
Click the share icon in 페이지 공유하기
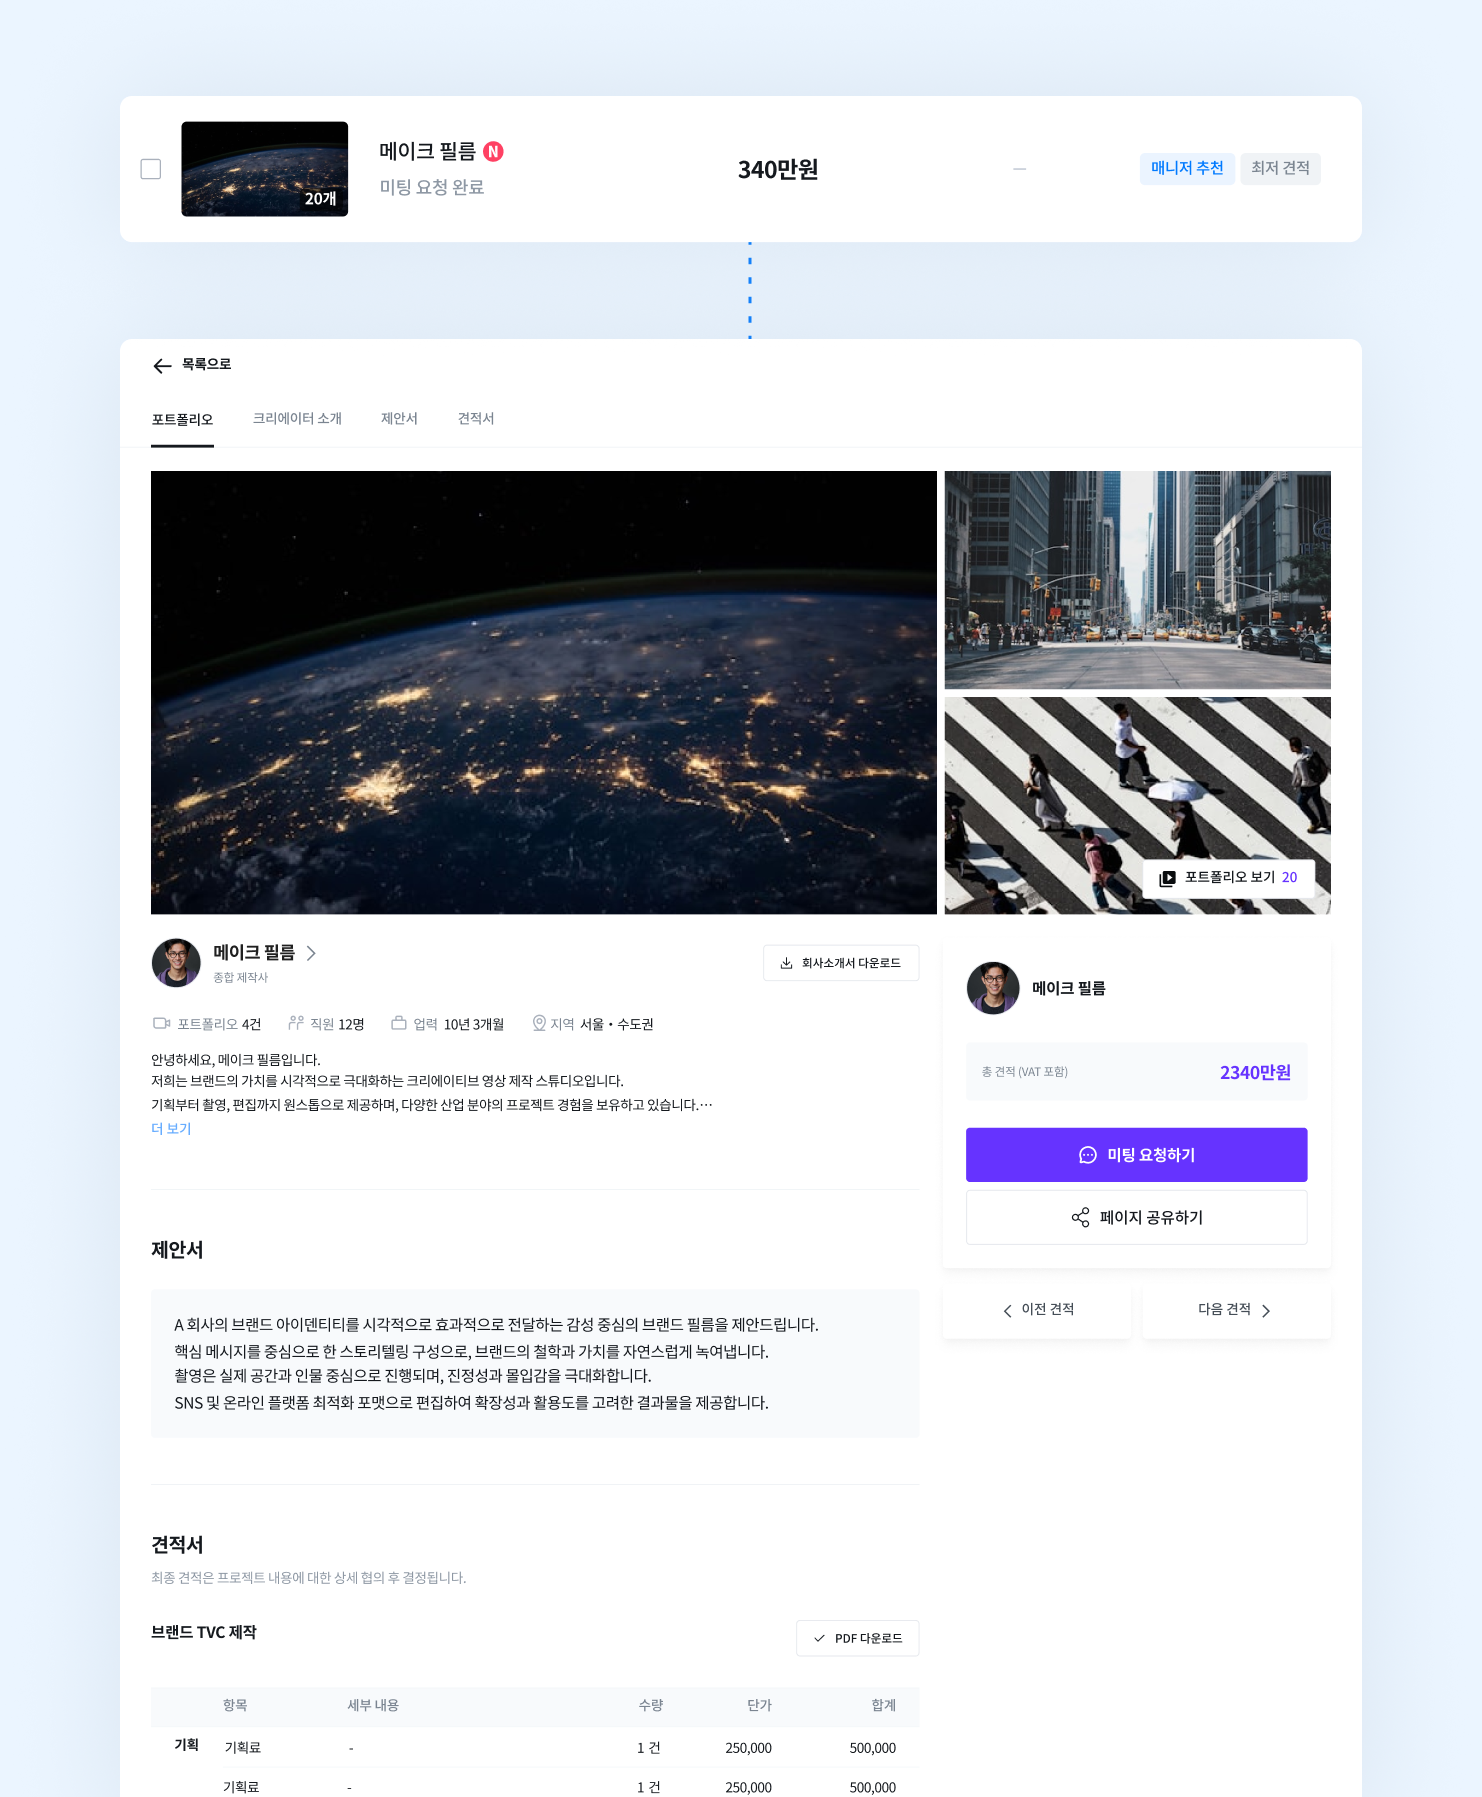tap(1080, 1217)
